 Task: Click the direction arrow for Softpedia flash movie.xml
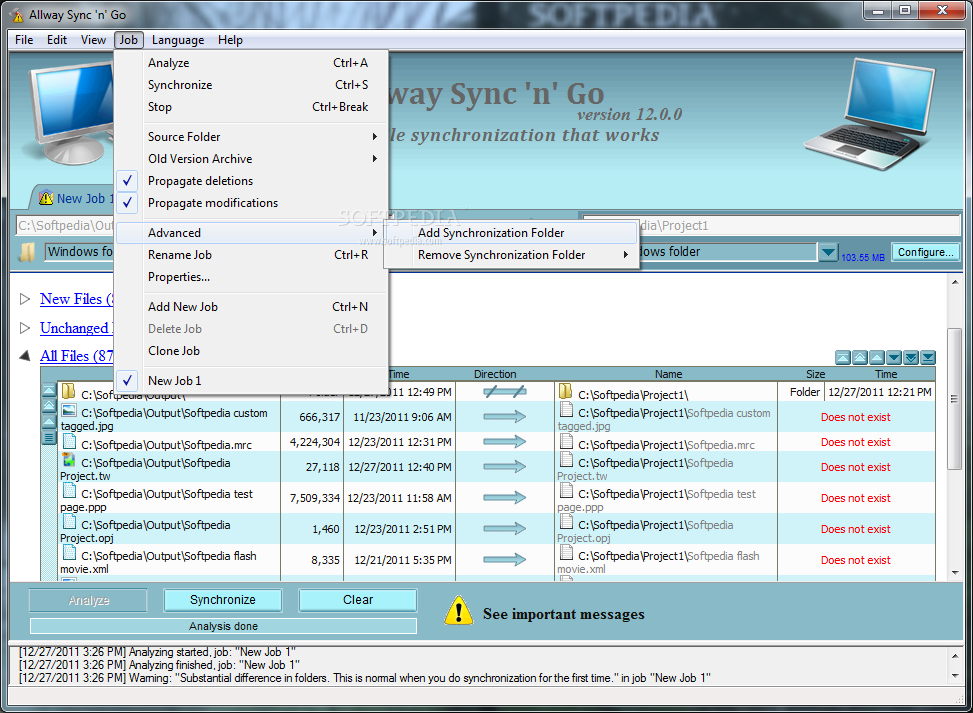tap(504, 560)
